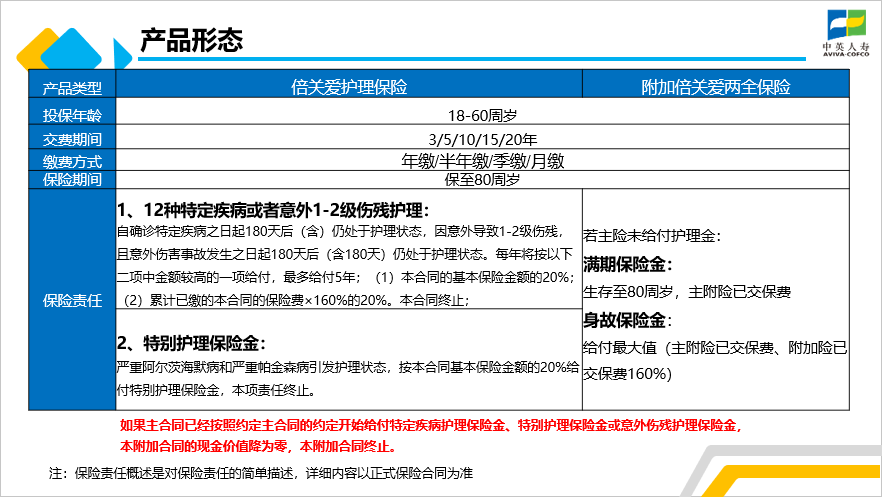Select the slide title 产品形态
The width and height of the screenshot is (882, 497).
(191, 40)
